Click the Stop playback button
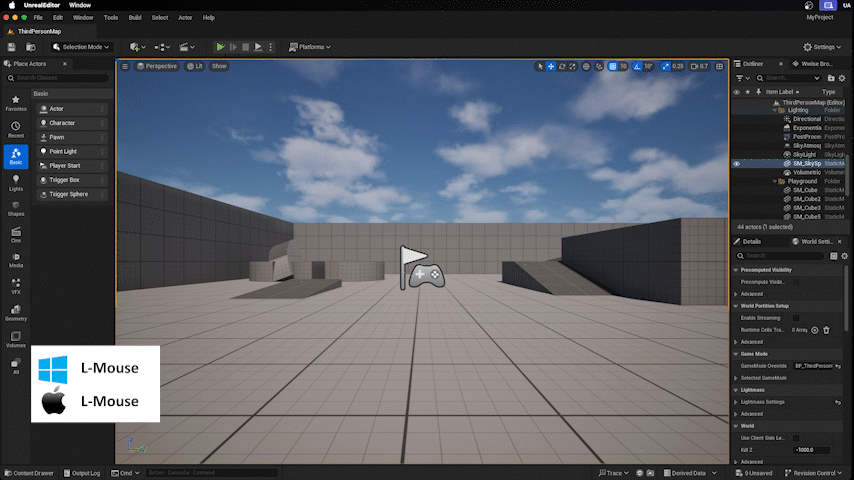Screen dimensions: 854x480 tap(246, 47)
